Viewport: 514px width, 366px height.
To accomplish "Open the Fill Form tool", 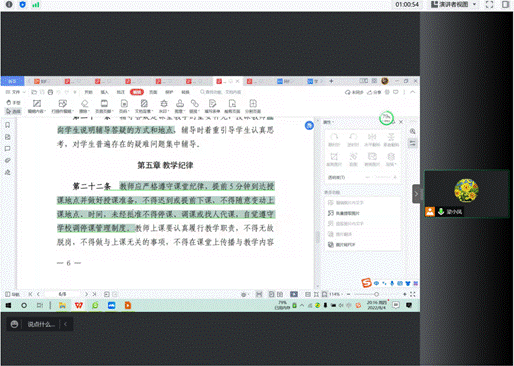I will click(212, 106).
